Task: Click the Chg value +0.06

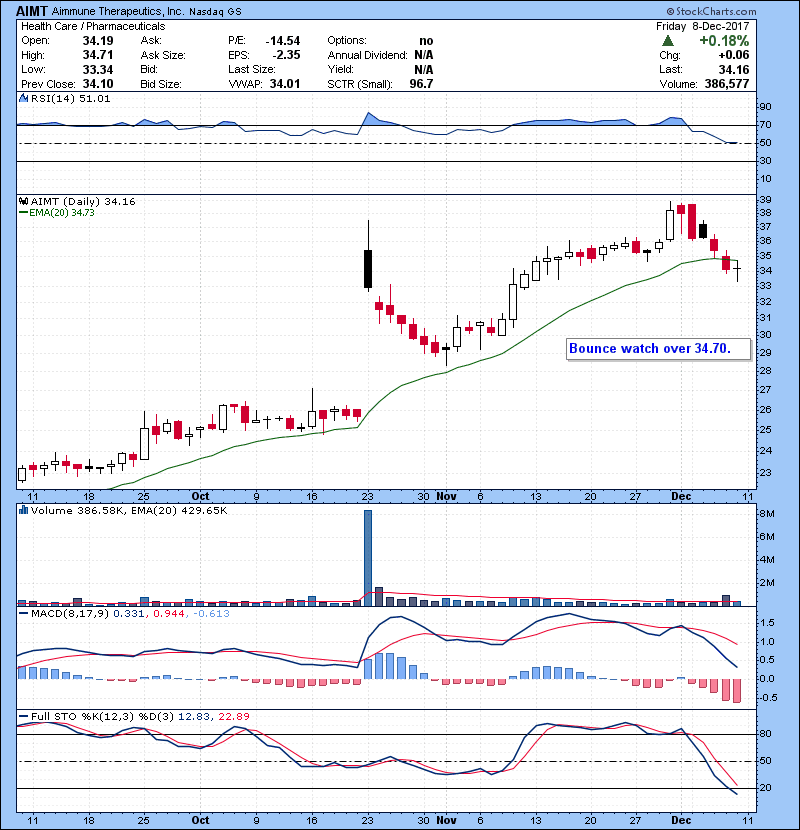Action: 734,55
